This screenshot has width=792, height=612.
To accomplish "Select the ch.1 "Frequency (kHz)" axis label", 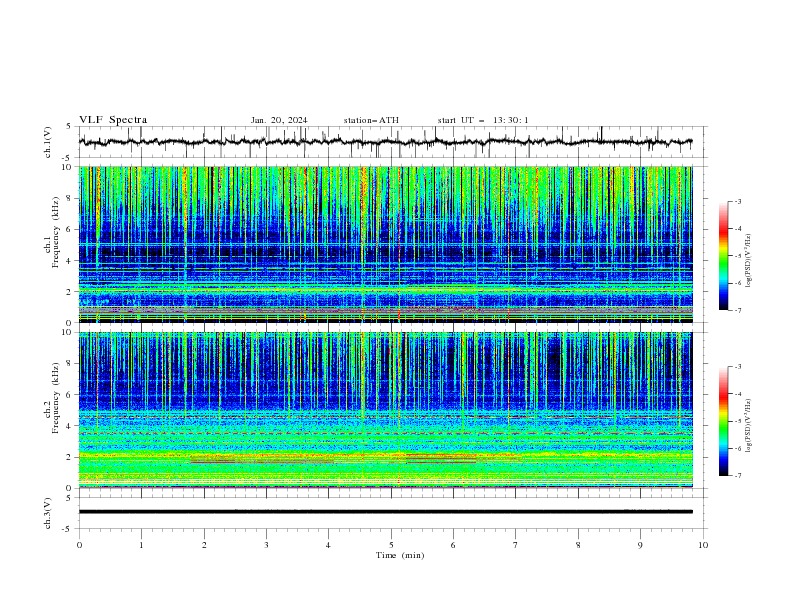I will click(56, 232).
